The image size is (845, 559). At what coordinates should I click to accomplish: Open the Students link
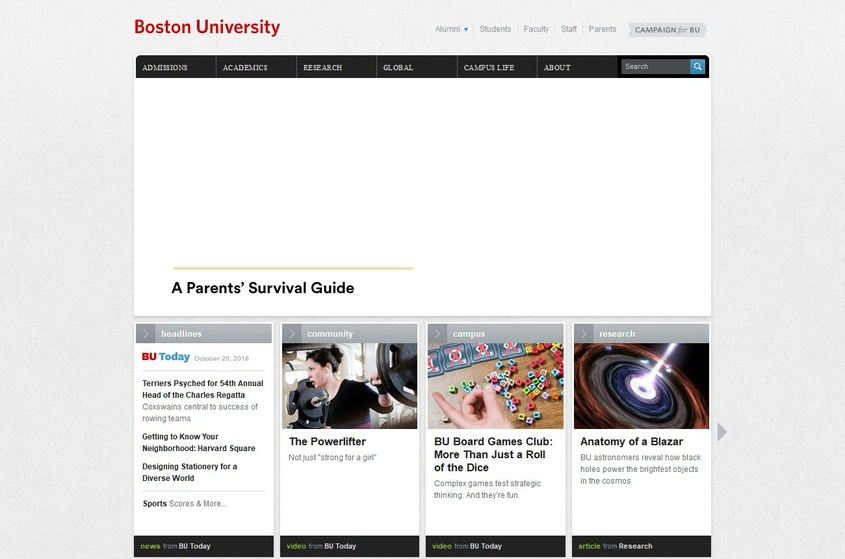click(x=495, y=29)
